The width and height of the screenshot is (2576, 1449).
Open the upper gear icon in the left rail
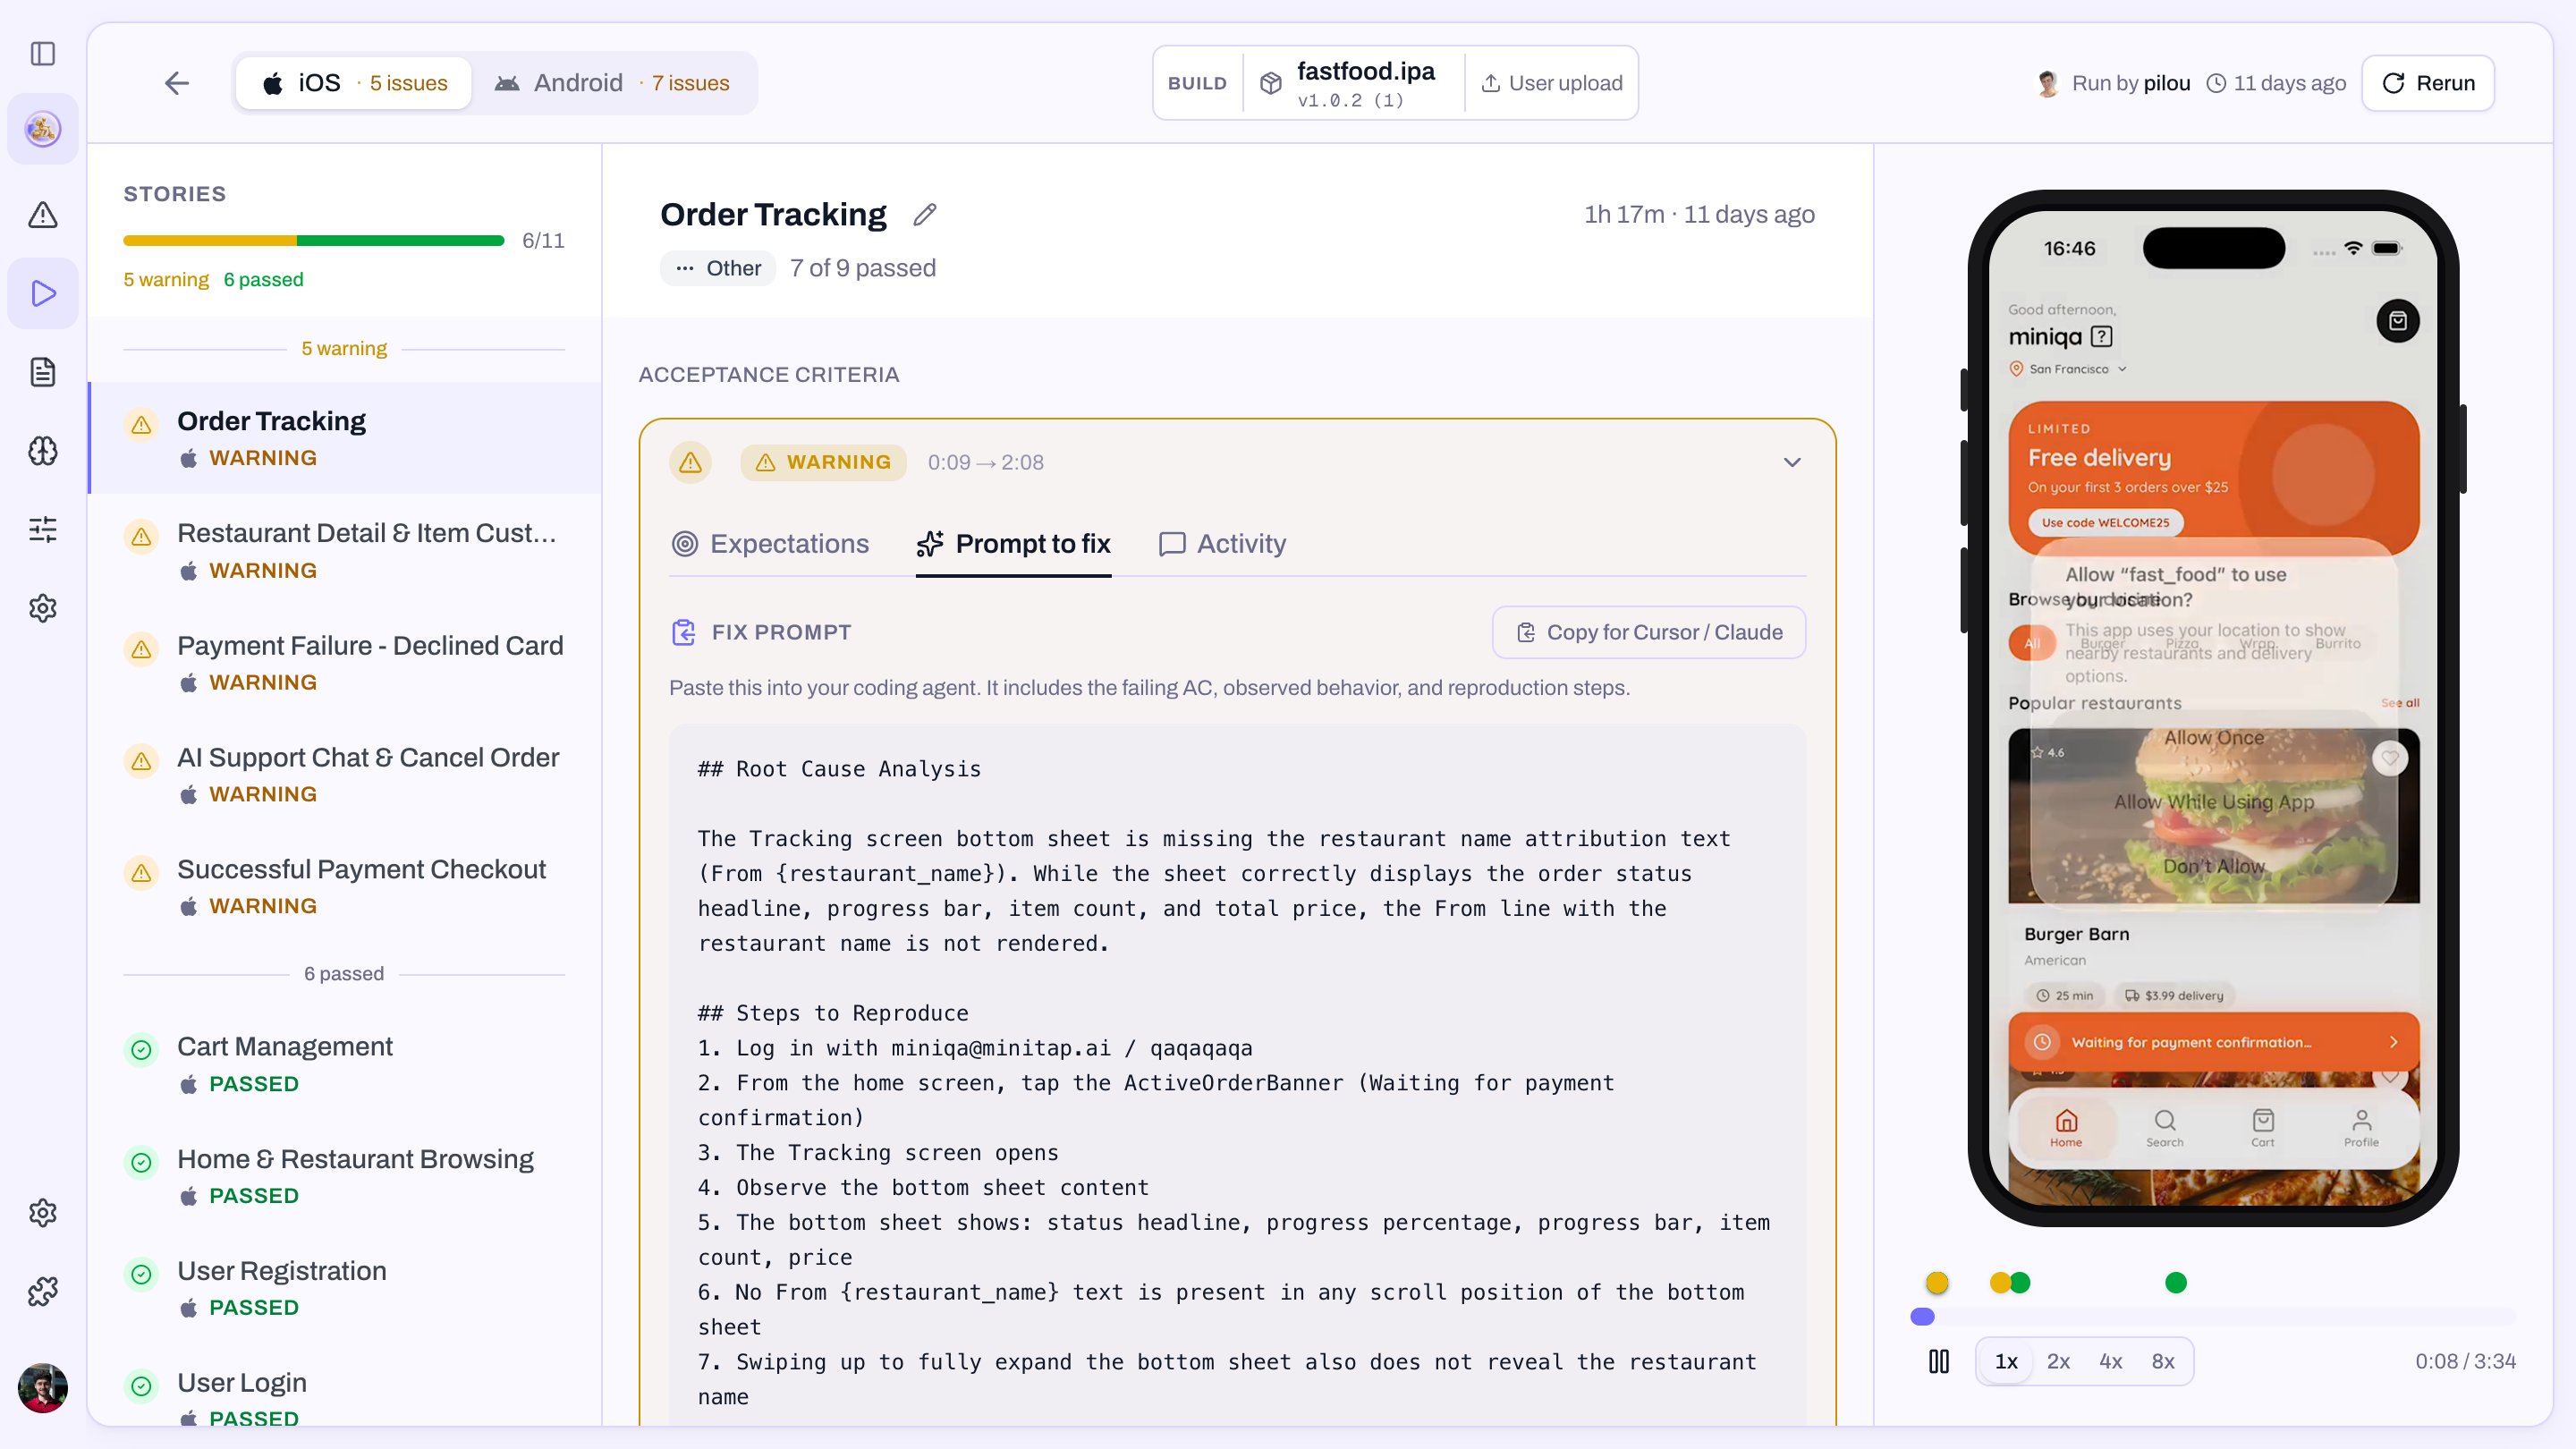(x=43, y=608)
